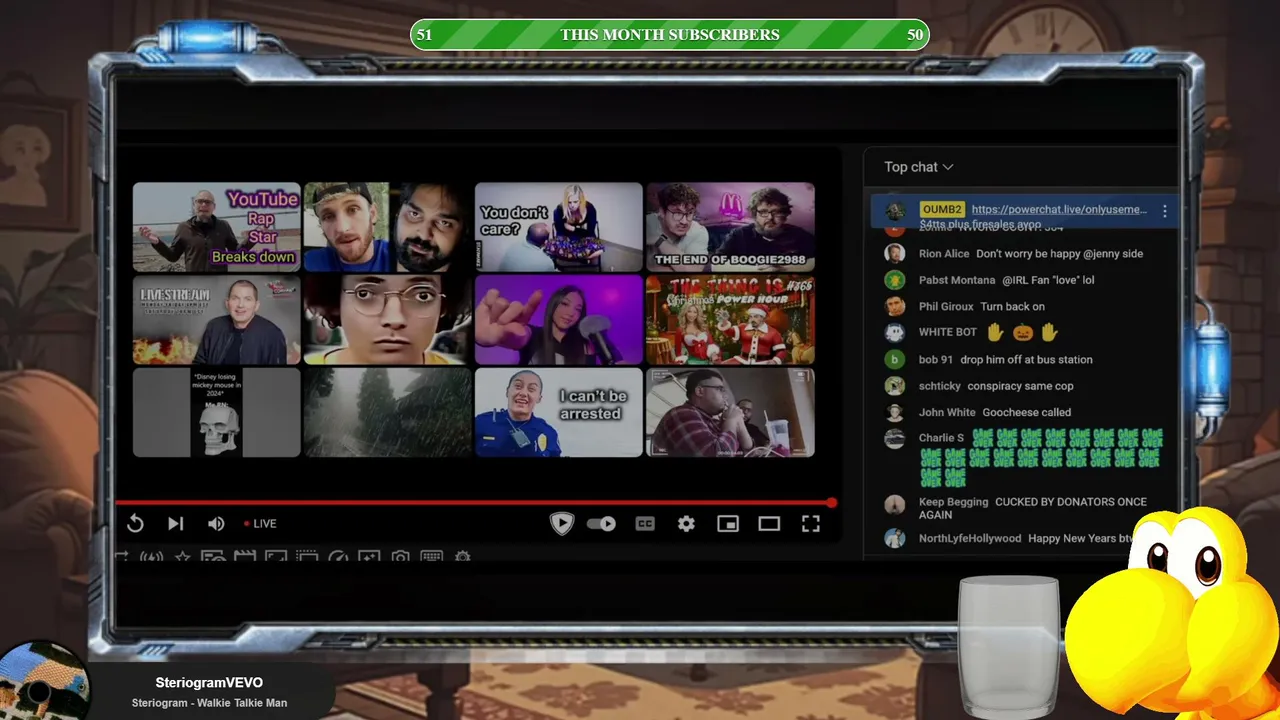
Task: Enable theater mode view
Action: (769, 523)
